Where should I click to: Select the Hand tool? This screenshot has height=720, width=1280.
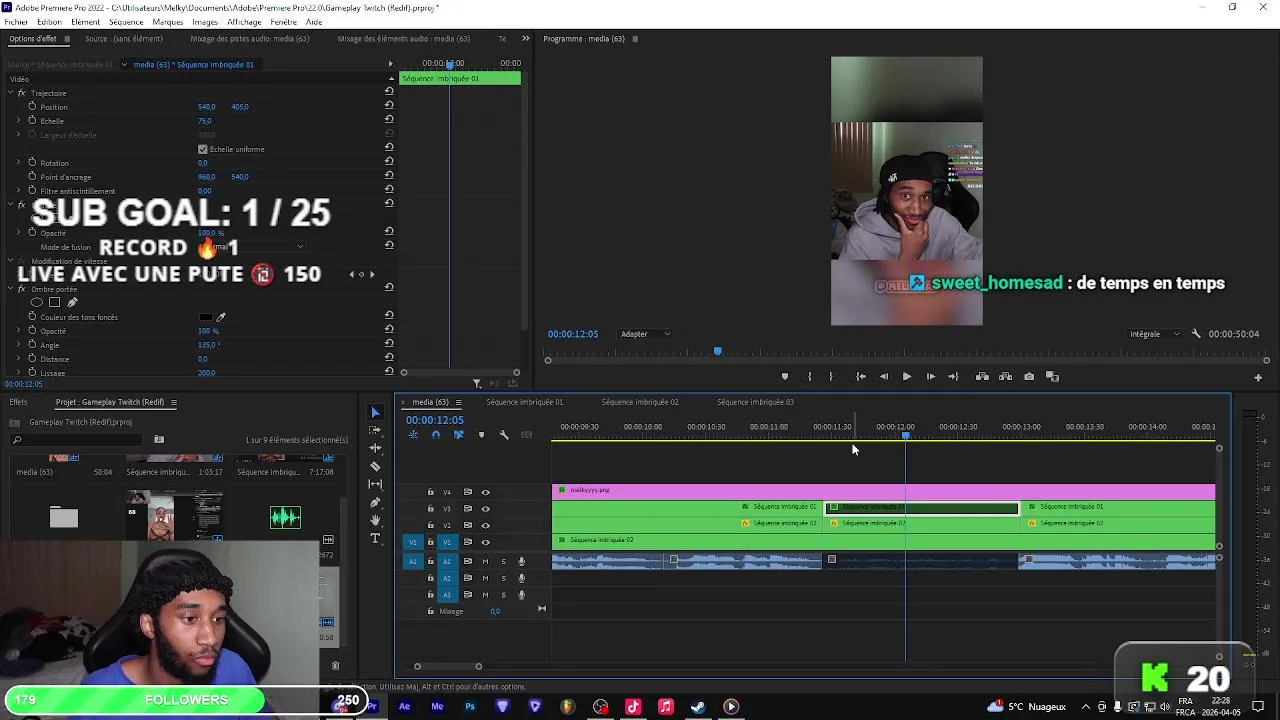coord(375,520)
